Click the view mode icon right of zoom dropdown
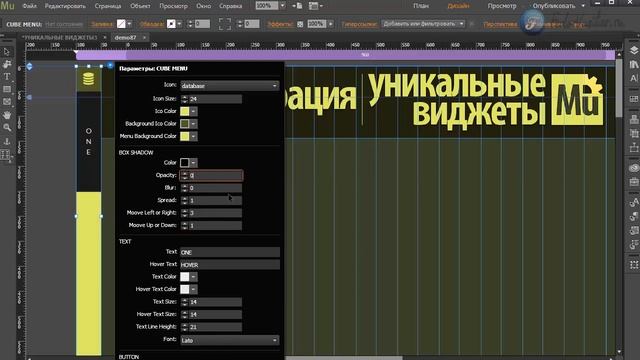Screen dimensions: 640x360 tap(298, 6)
